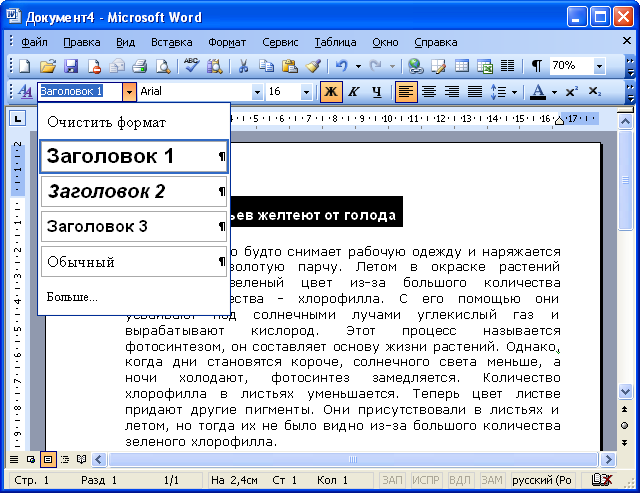Insert a table from the toolbar
The image size is (640, 493).
[x=462, y=66]
